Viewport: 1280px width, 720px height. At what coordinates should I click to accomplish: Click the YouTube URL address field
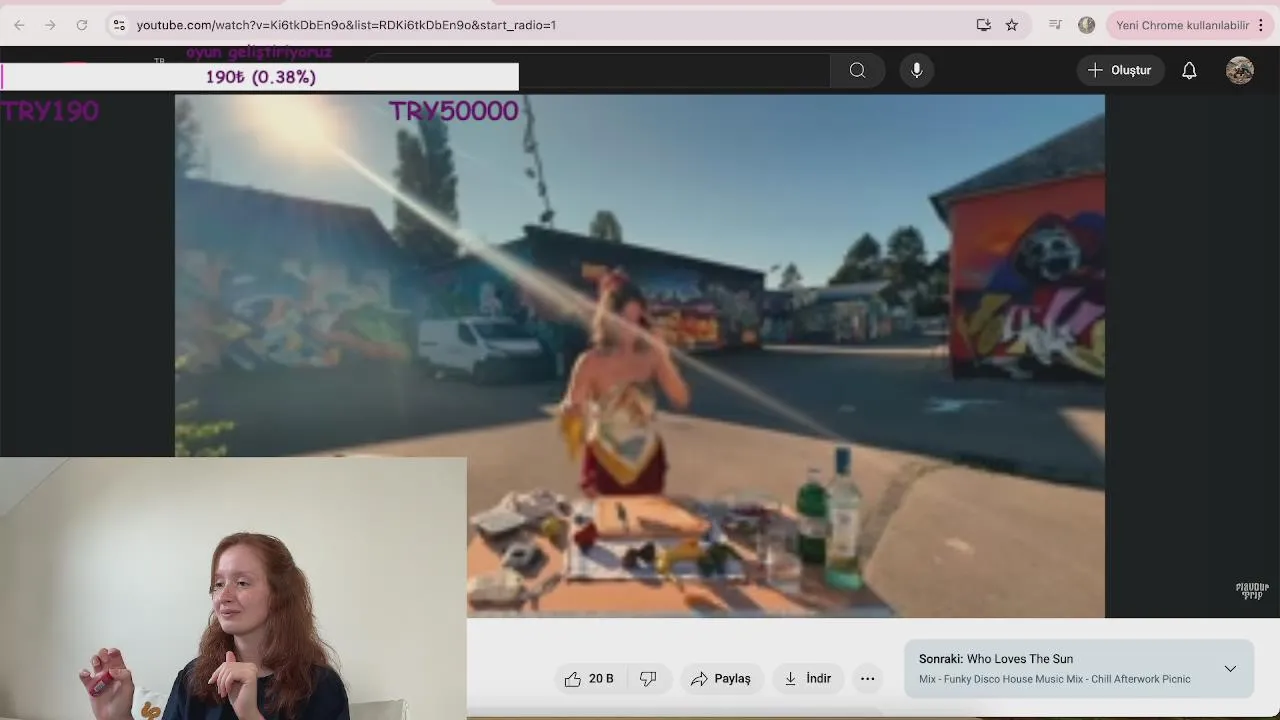[x=346, y=25]
